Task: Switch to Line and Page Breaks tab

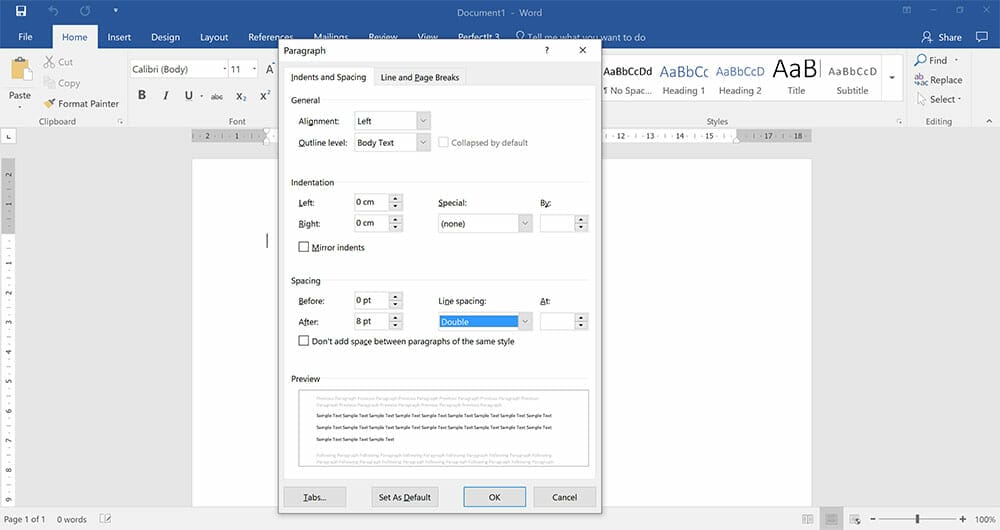Action: (420, 77)
